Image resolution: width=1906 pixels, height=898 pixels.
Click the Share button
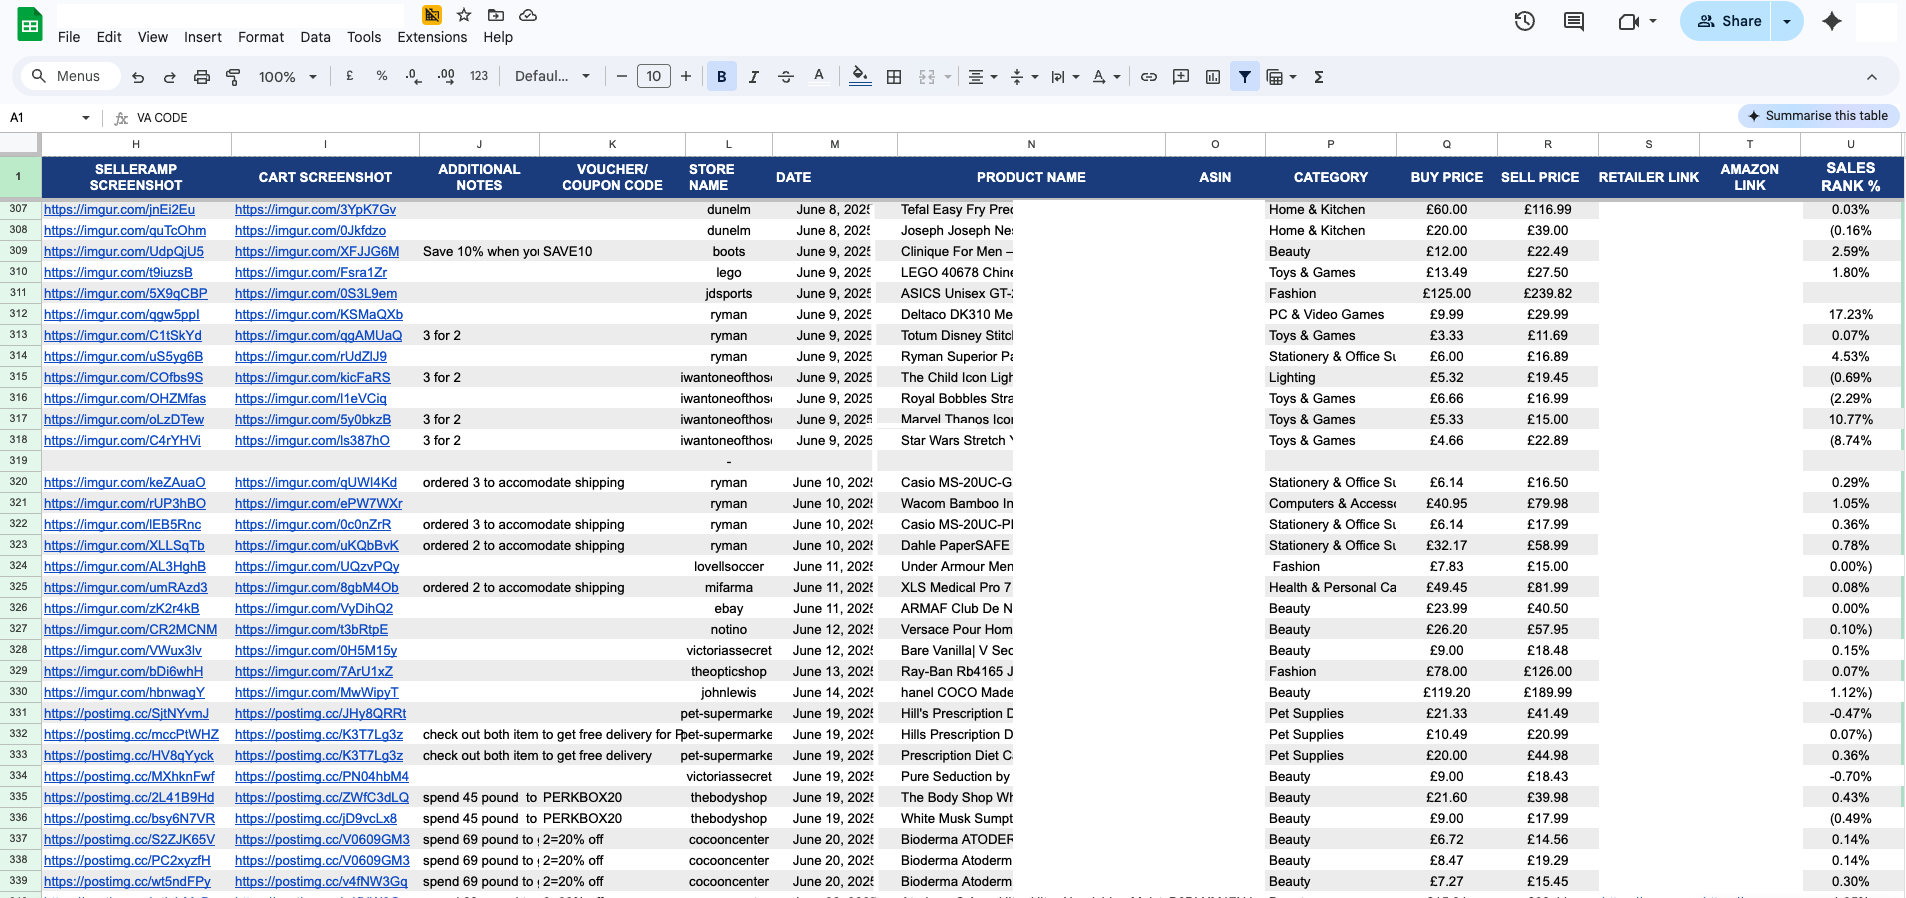[x=1727, y=21]
